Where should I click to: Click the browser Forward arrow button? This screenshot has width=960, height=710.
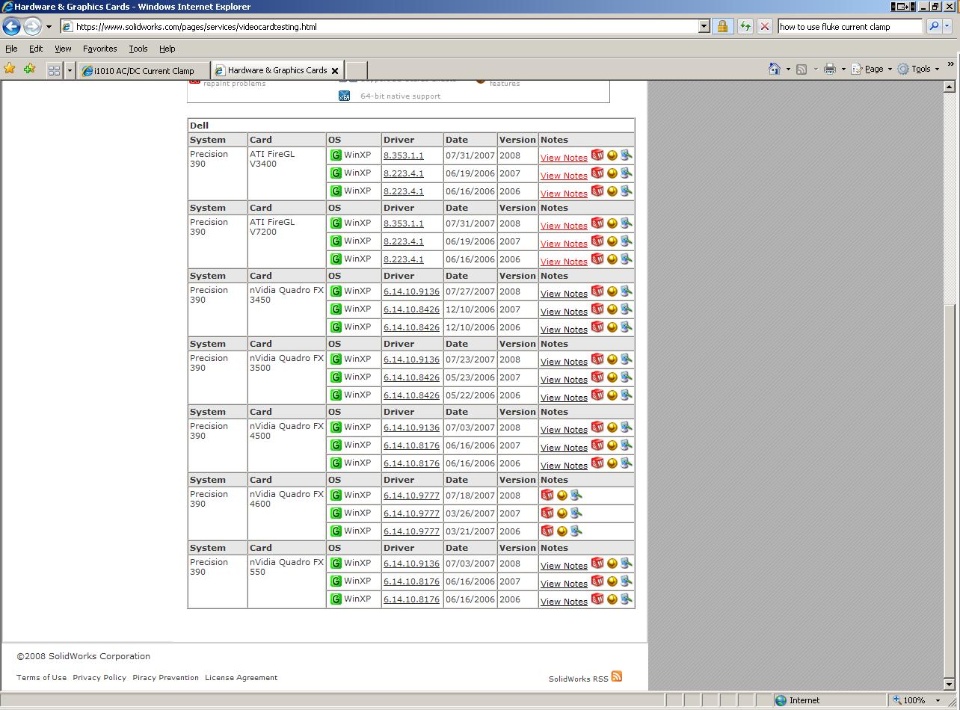(32, 26)
